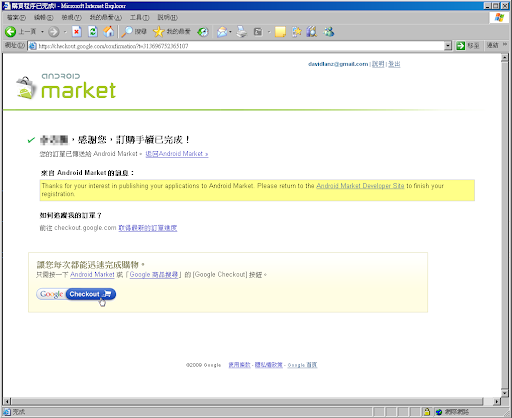Click the horizontal scrollbar left arrow
Viewport: 512px width, 418px height.
[7, 401]
